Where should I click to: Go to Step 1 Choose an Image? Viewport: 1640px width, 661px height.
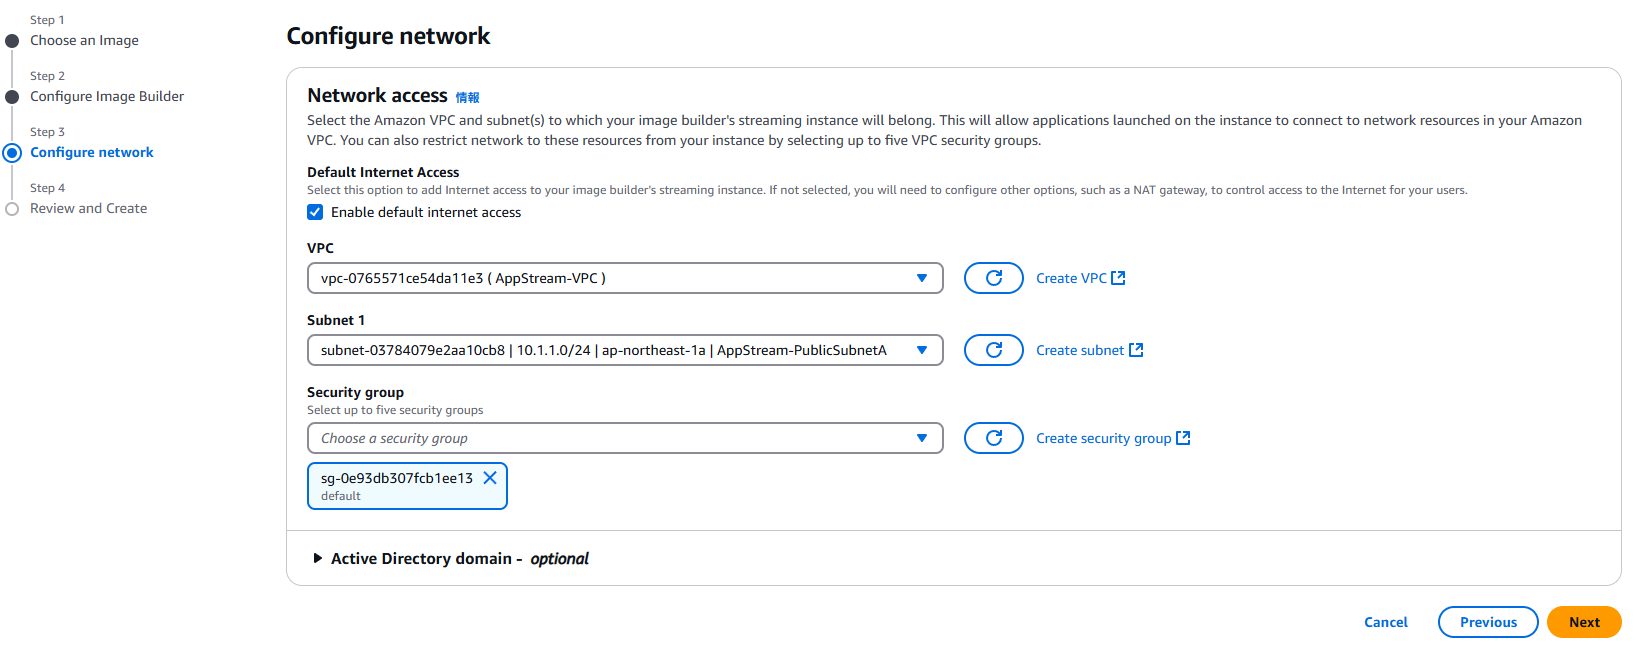click(84, 40)
